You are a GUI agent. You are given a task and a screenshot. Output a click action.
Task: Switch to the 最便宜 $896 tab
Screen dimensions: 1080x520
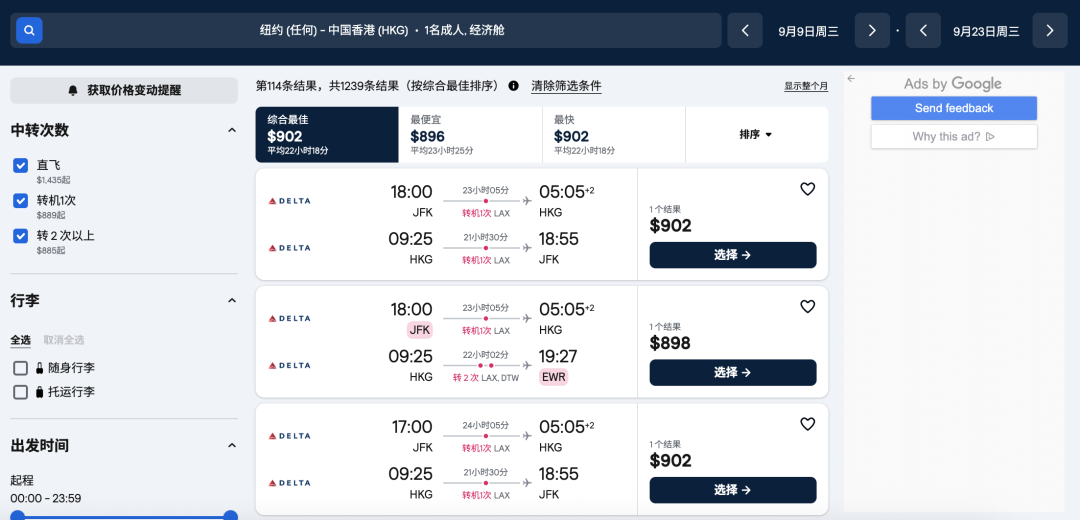(470, 135)
